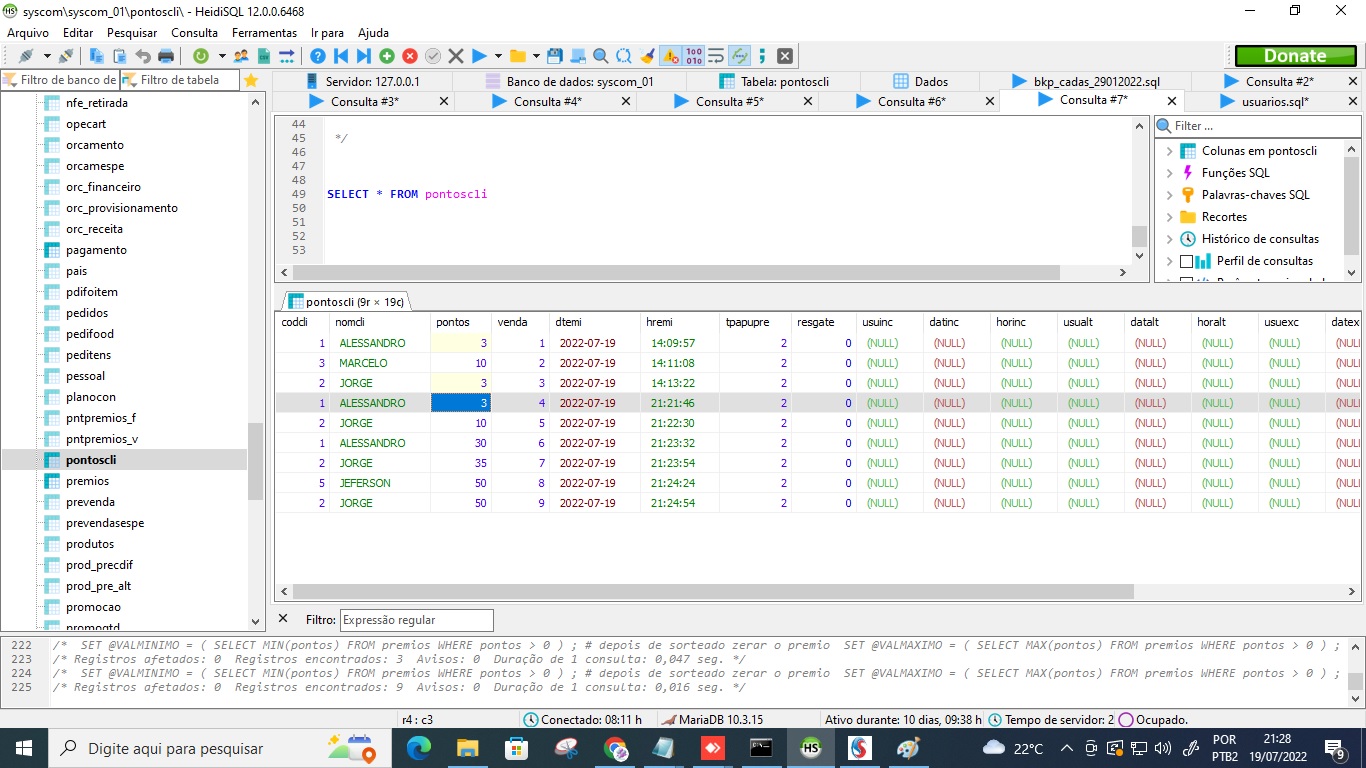Viewport: 1366px width, 768px height.
Task: Toggle the word wrap toolbar button
Action: click(x=716, y=56)
